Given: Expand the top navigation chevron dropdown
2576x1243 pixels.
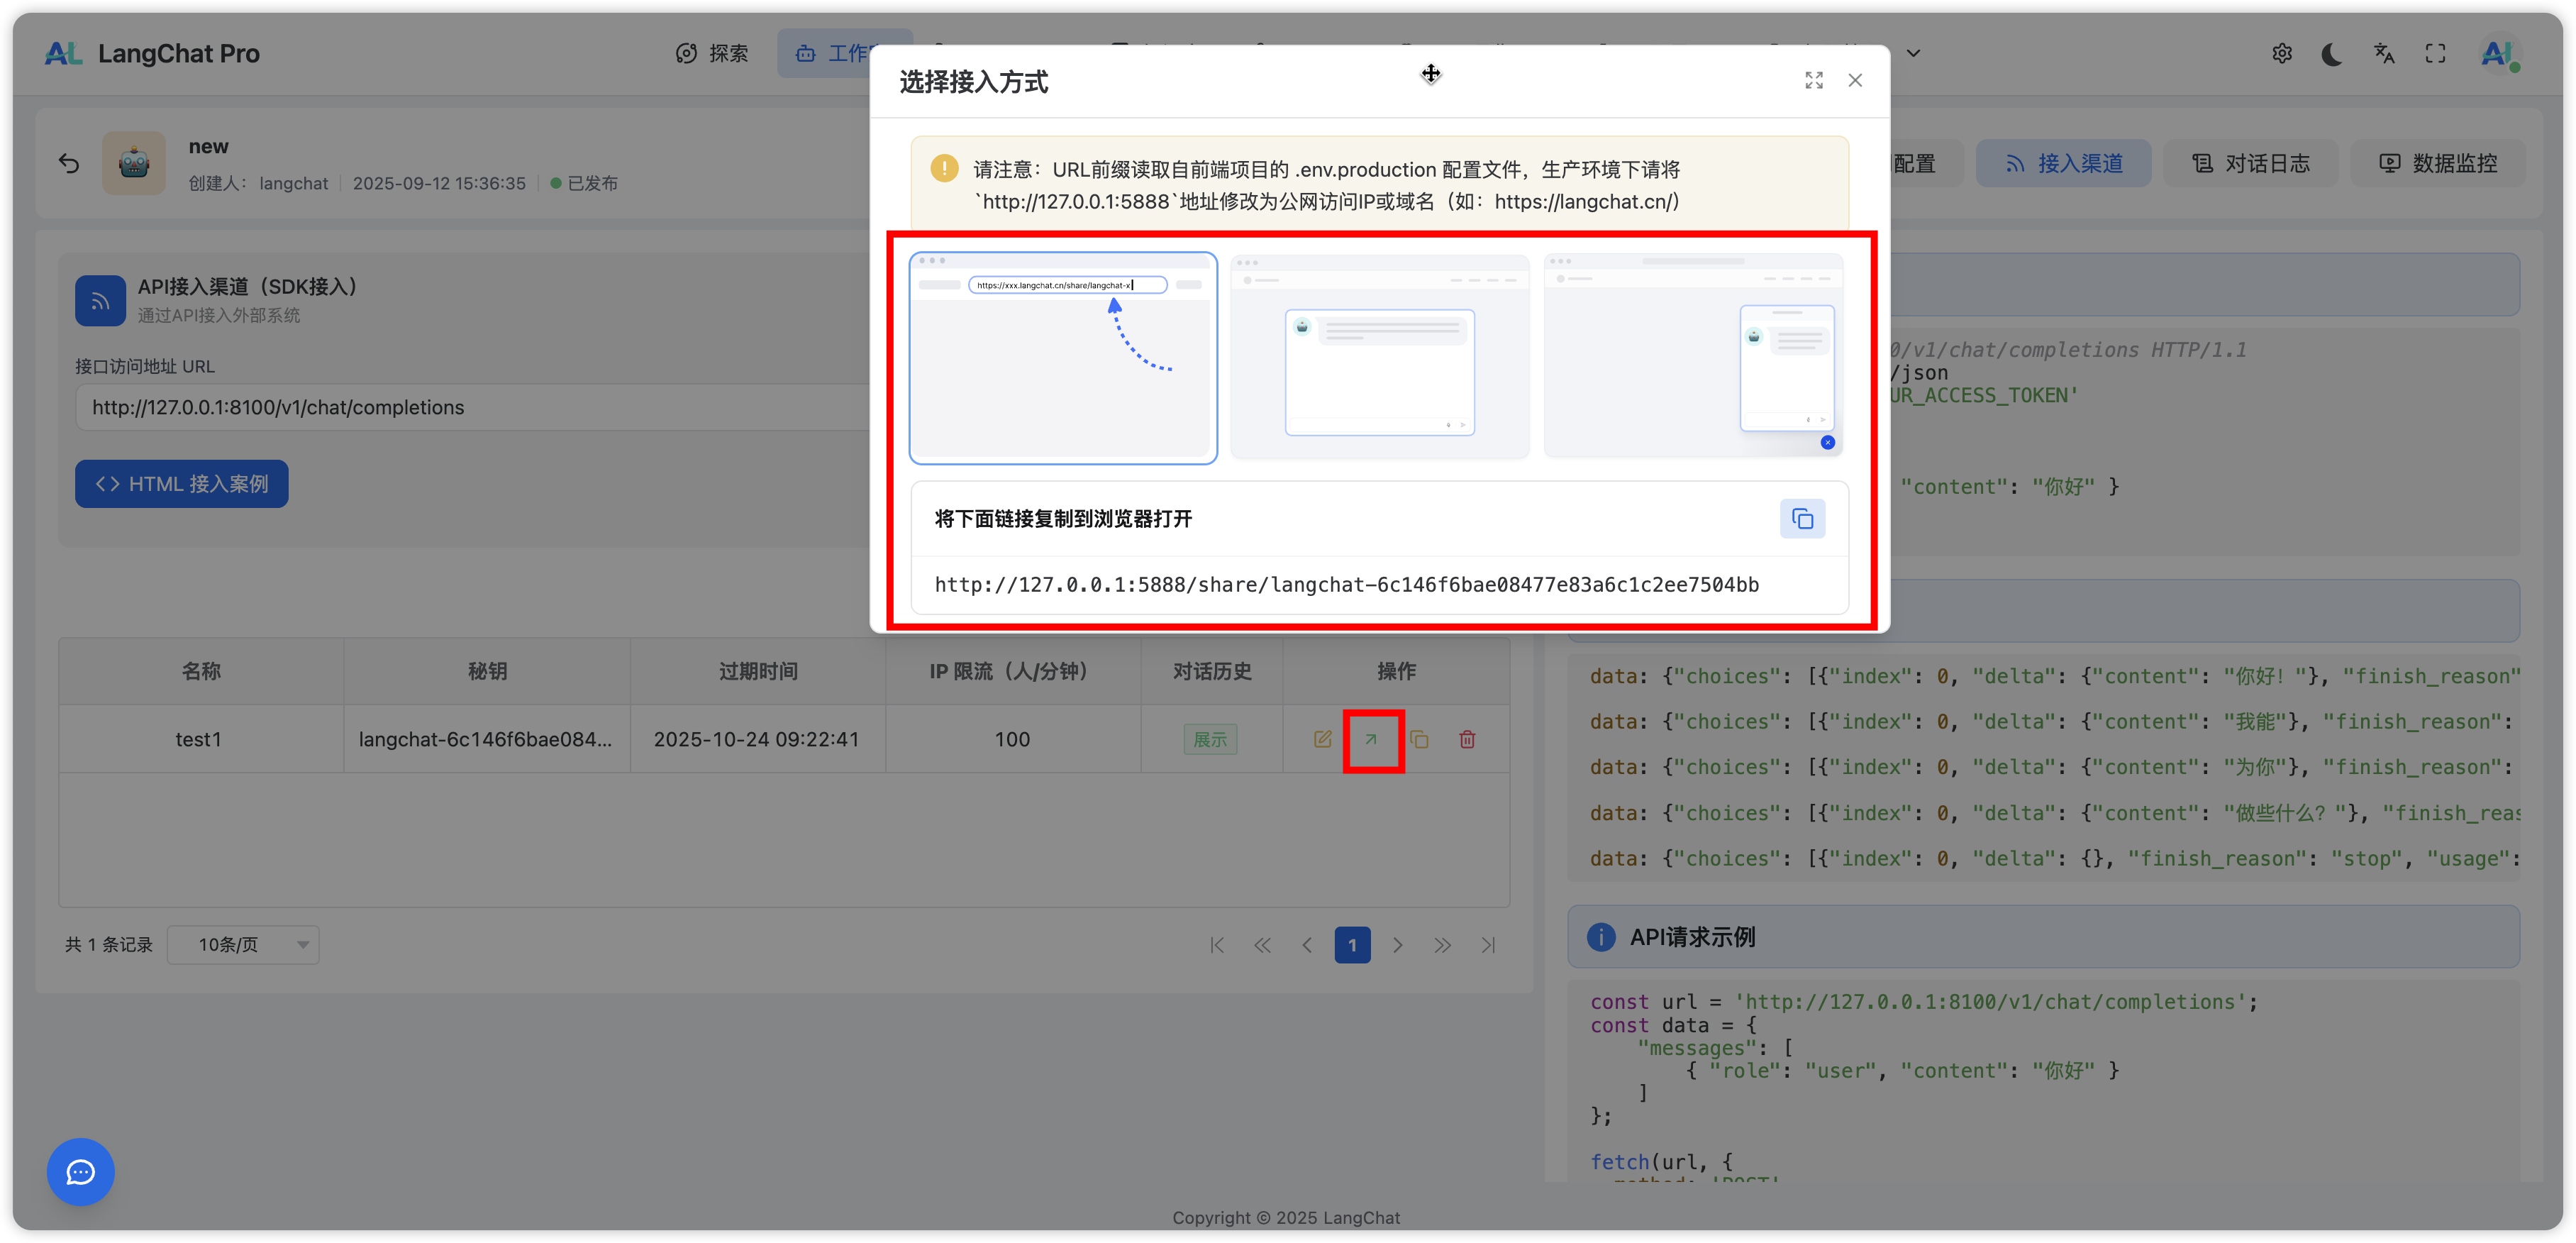Looking at the screenshot, I should (x=1913, y=53).
